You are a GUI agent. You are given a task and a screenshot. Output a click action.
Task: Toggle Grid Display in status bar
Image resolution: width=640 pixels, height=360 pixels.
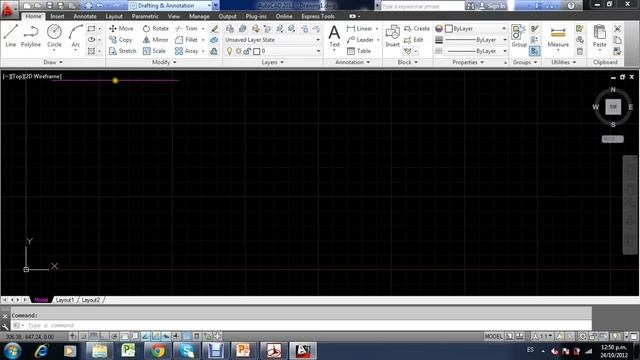coord(93,336)
